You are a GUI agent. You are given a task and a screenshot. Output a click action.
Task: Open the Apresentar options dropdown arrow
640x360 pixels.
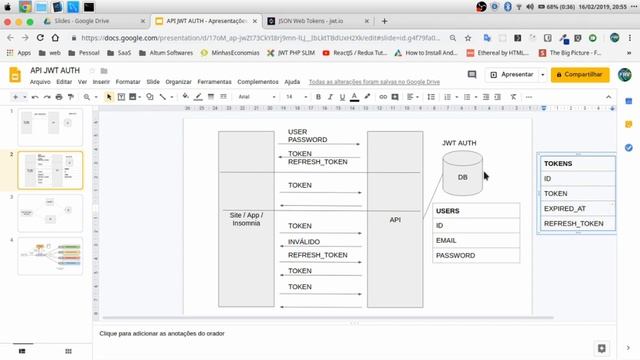click(542, 75)
